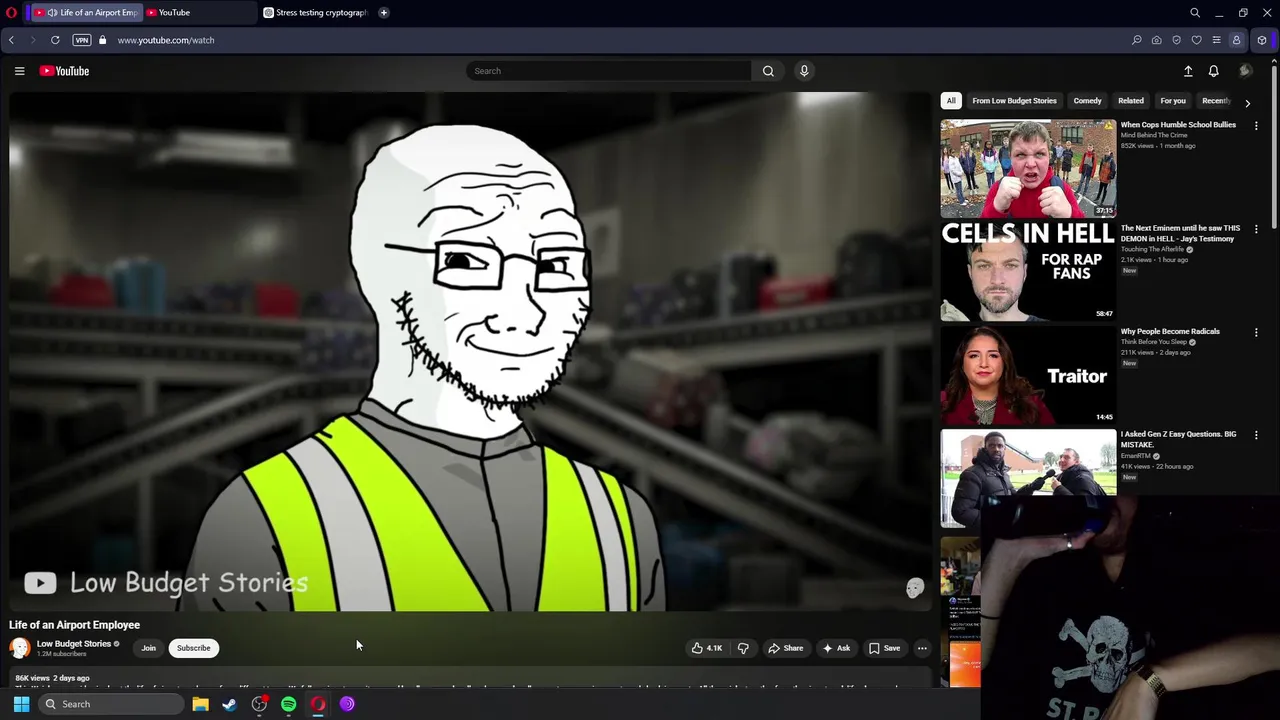The width and height of the screenshot is (1280, 720).
Task: Show more filter chips with arrow
Action: point(1247,102)
